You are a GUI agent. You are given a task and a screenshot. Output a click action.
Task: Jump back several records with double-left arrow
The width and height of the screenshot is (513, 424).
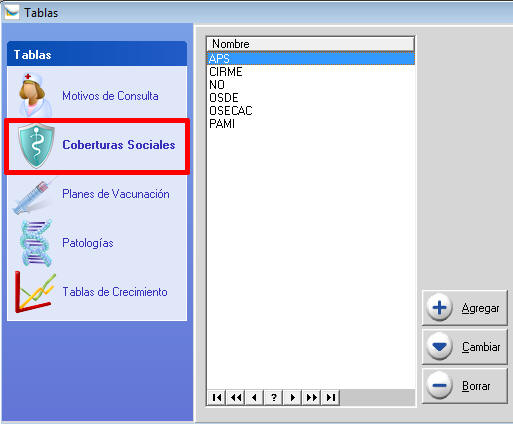[x=236, y=397]
